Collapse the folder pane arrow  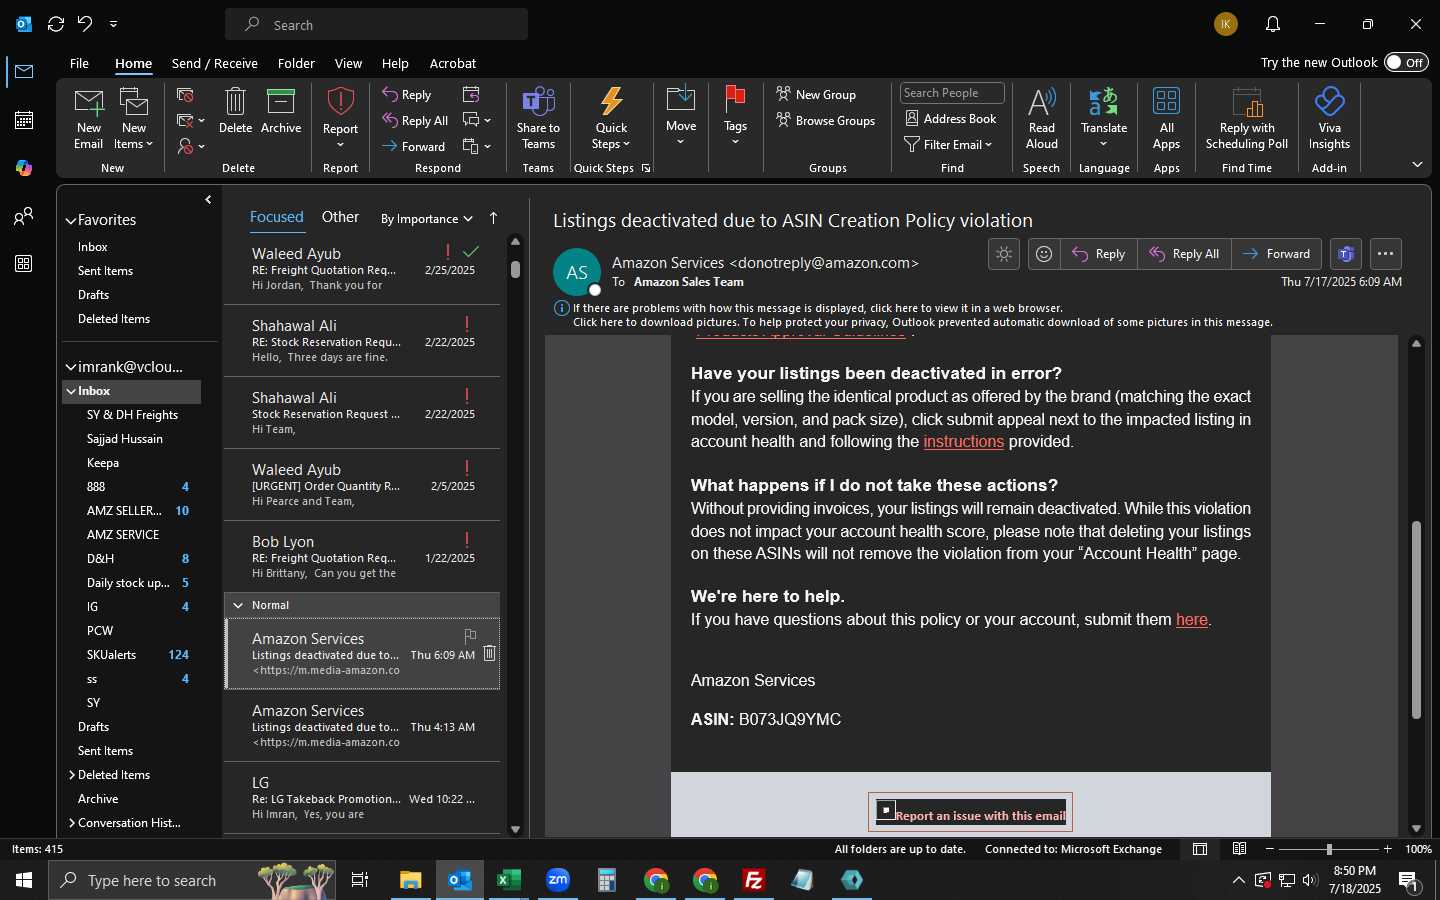pyautogui.click(x=208, y=200)
